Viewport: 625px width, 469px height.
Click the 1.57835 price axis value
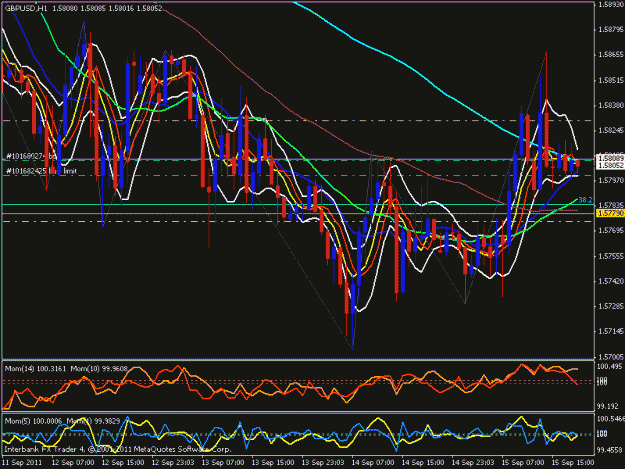tap(611, 205)
